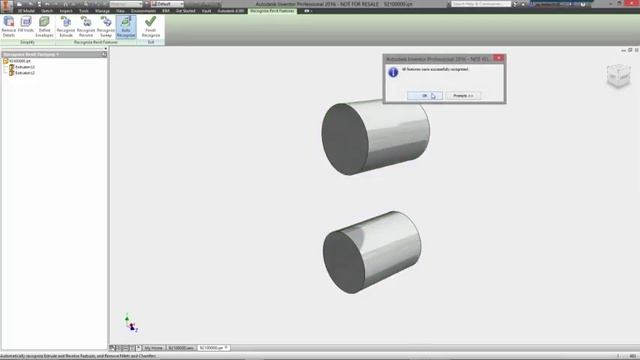This screenshot has height=360, width=640.
Task: Click the document tab arrangement icon
Action: [x=113, y=348]
